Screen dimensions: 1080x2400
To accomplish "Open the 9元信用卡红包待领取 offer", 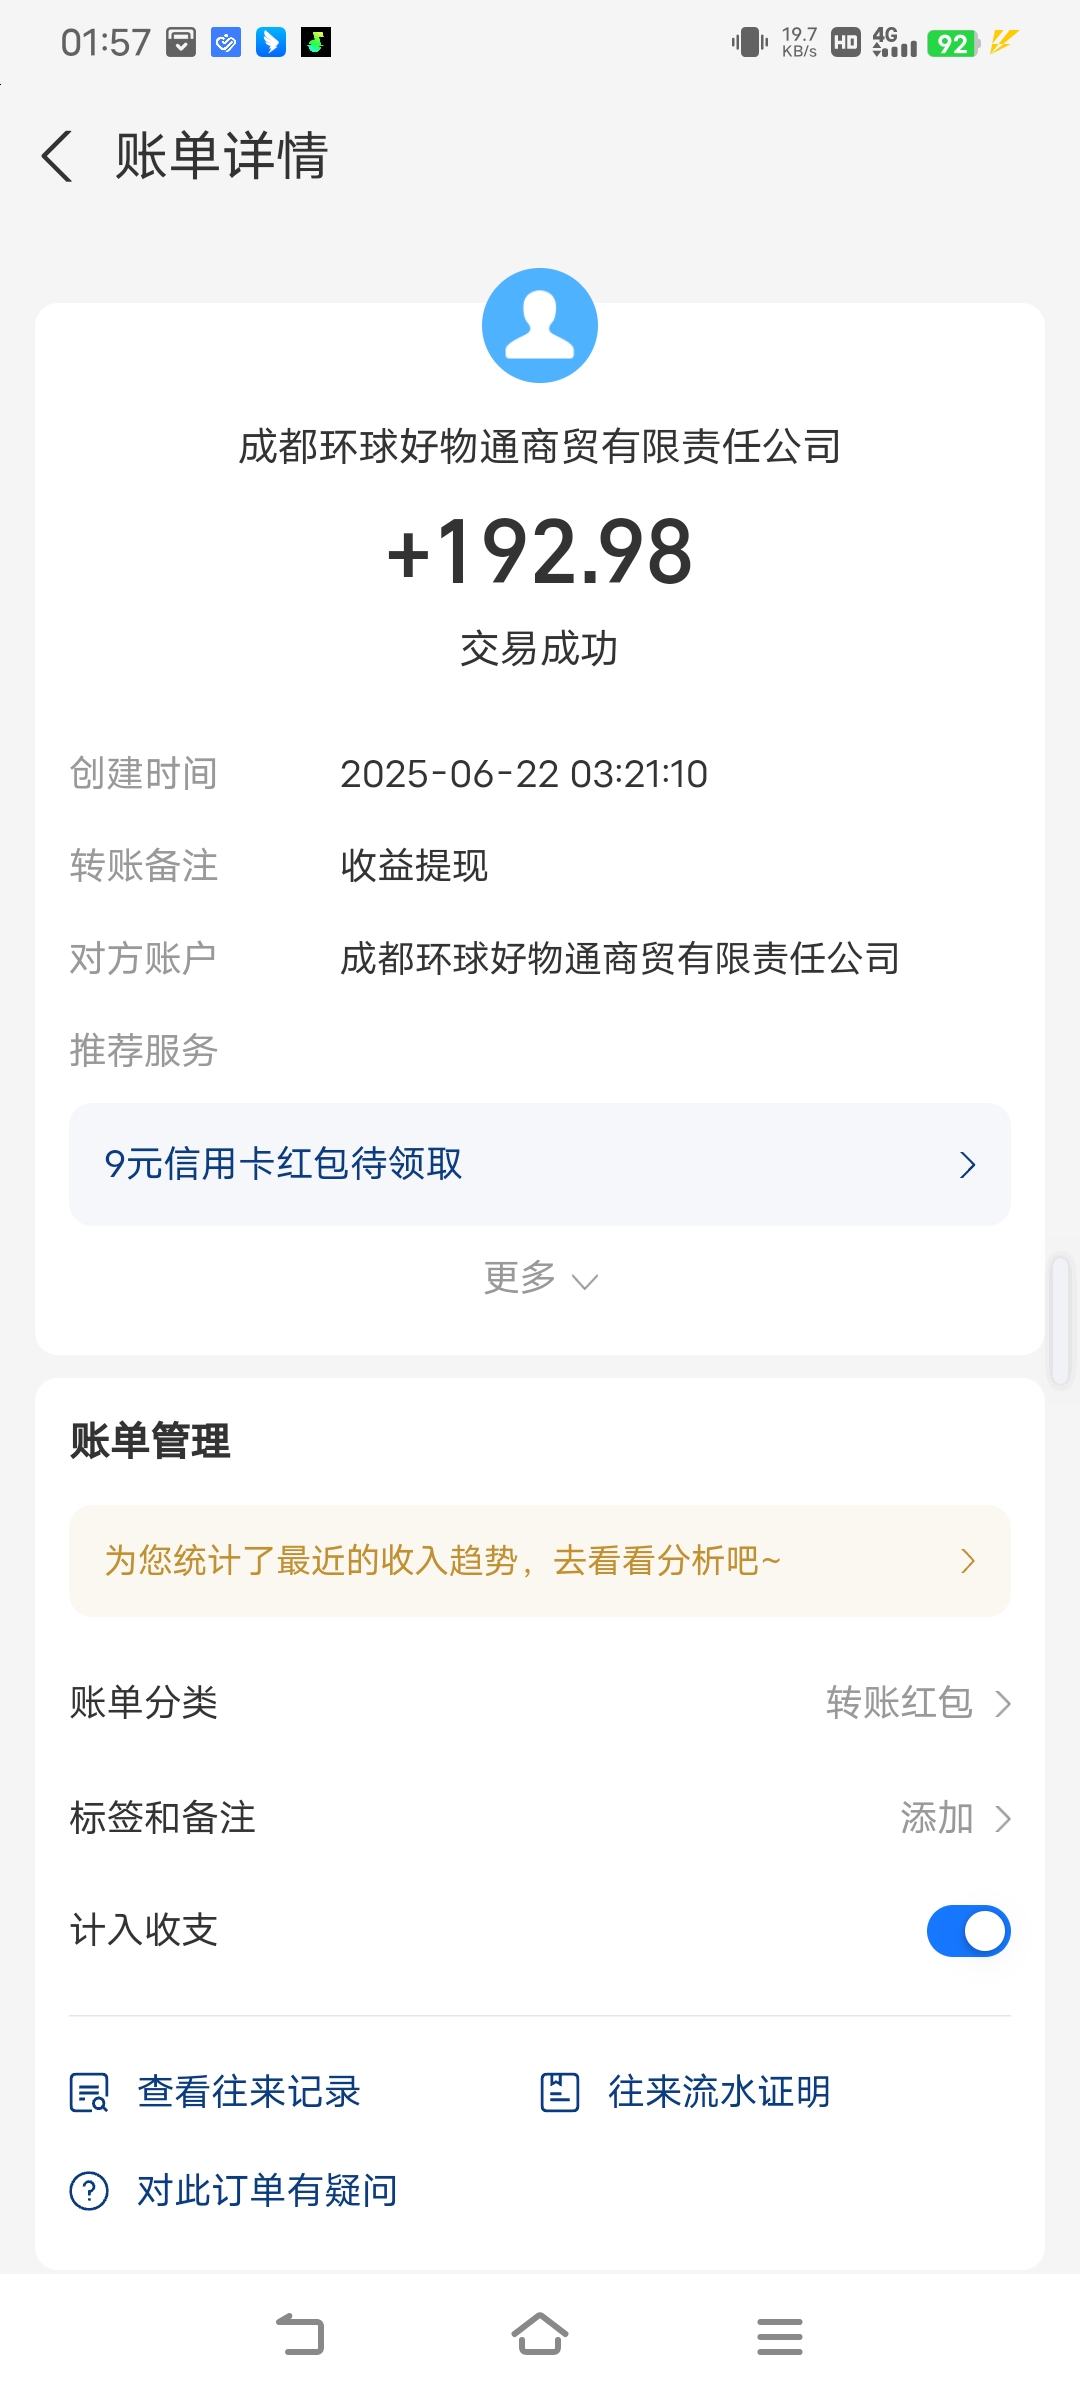I will (x=540, y=1164).
